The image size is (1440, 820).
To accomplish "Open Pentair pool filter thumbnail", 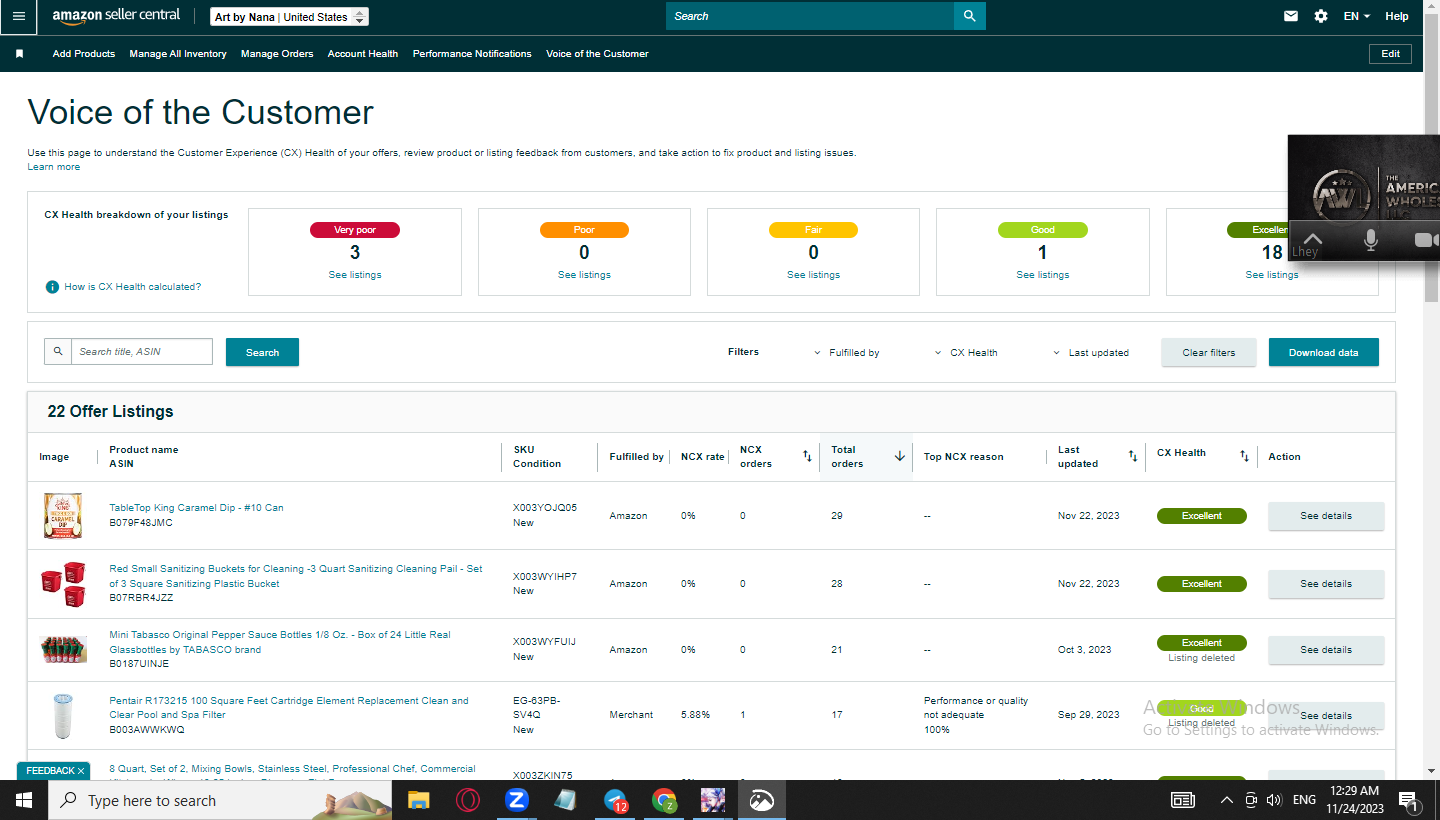I will click(62, 716).
